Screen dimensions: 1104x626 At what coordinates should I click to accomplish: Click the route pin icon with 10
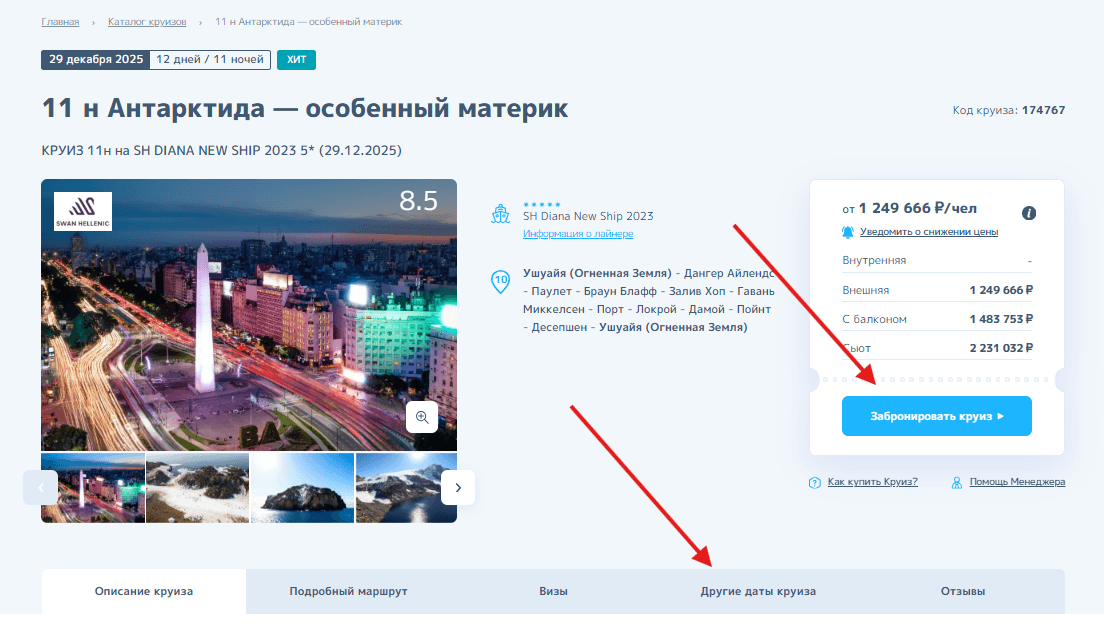click(501, 281)
